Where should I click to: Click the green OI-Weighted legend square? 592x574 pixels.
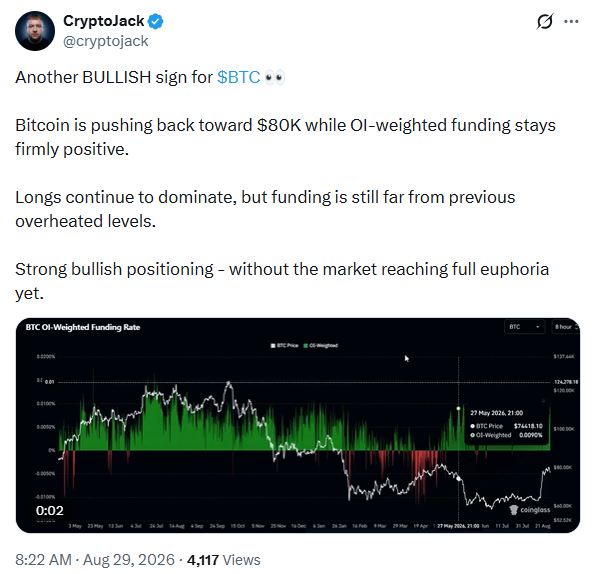[306, 346]
